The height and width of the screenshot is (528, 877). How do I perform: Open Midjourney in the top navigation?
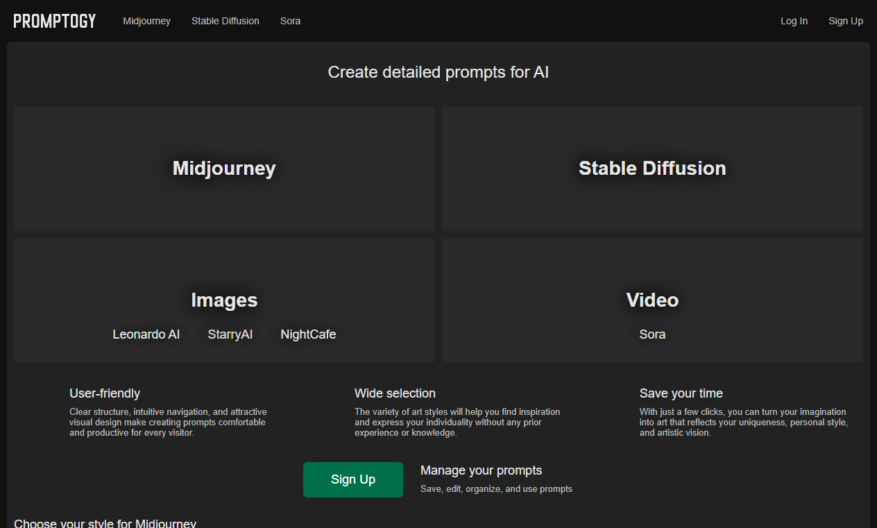point(147,21)
